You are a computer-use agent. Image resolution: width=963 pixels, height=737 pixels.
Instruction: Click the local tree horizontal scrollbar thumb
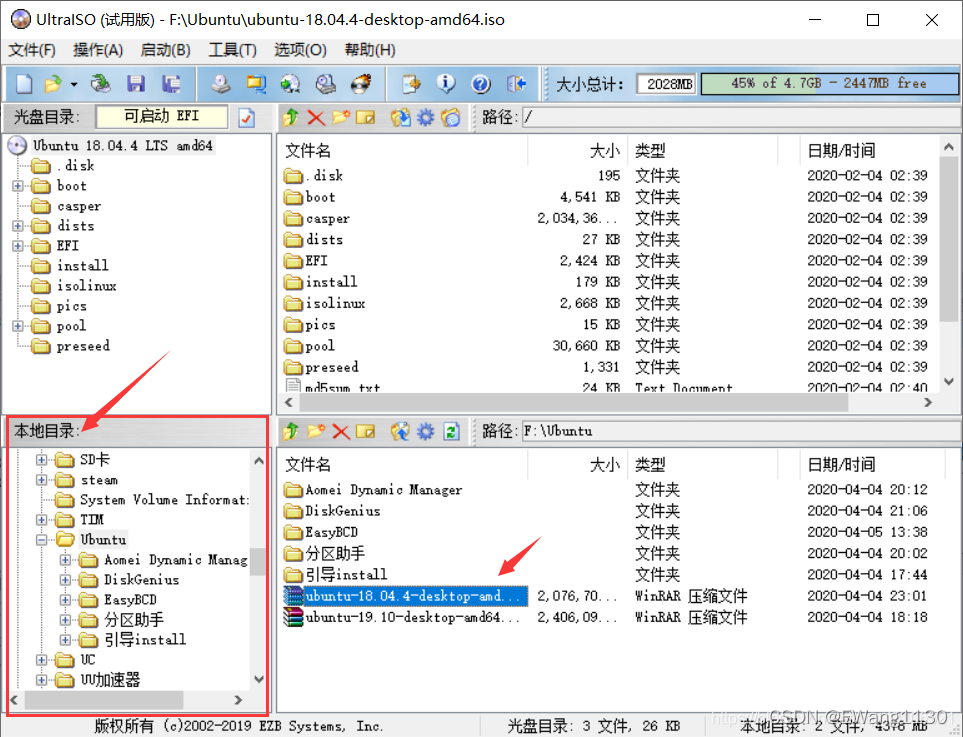(x=104, y=700)
